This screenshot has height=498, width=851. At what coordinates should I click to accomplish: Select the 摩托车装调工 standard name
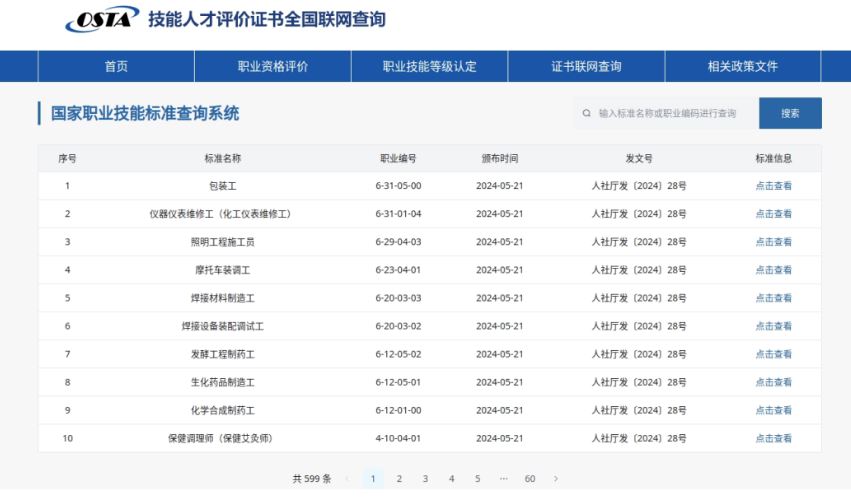pyautogui.click(x=223, y=270)
